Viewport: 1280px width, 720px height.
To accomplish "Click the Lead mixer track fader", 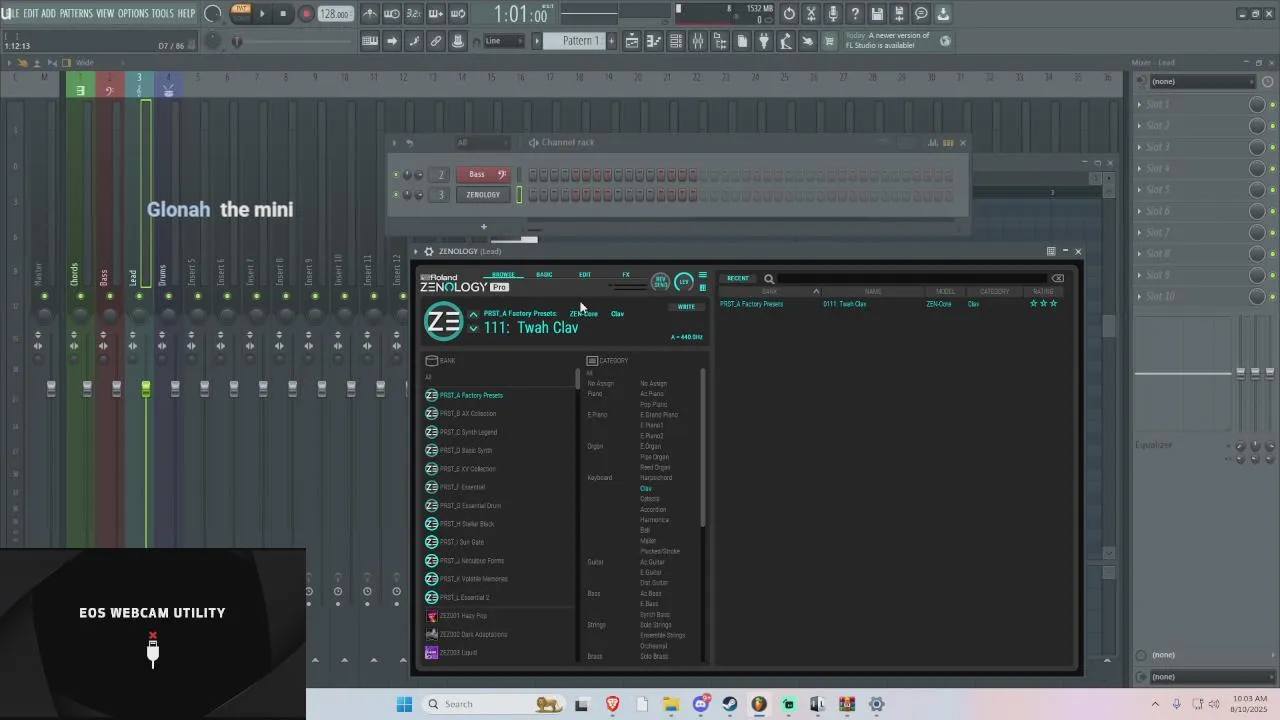I will (146, 388).
